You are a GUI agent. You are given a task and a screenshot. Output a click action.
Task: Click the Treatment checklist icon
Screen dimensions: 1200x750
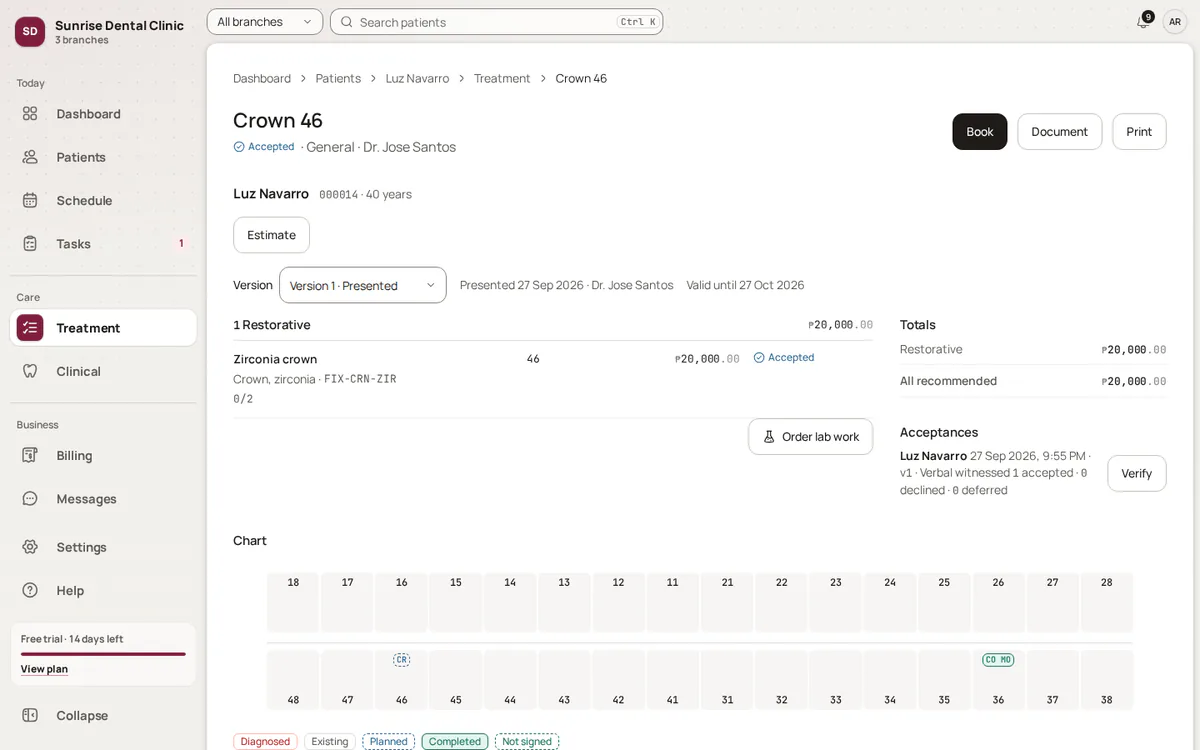[x=30, y=328]
